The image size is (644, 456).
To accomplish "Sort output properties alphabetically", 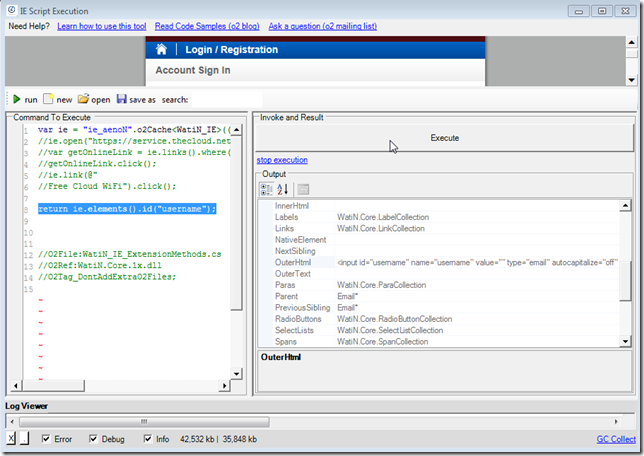I will pos(283,189).
